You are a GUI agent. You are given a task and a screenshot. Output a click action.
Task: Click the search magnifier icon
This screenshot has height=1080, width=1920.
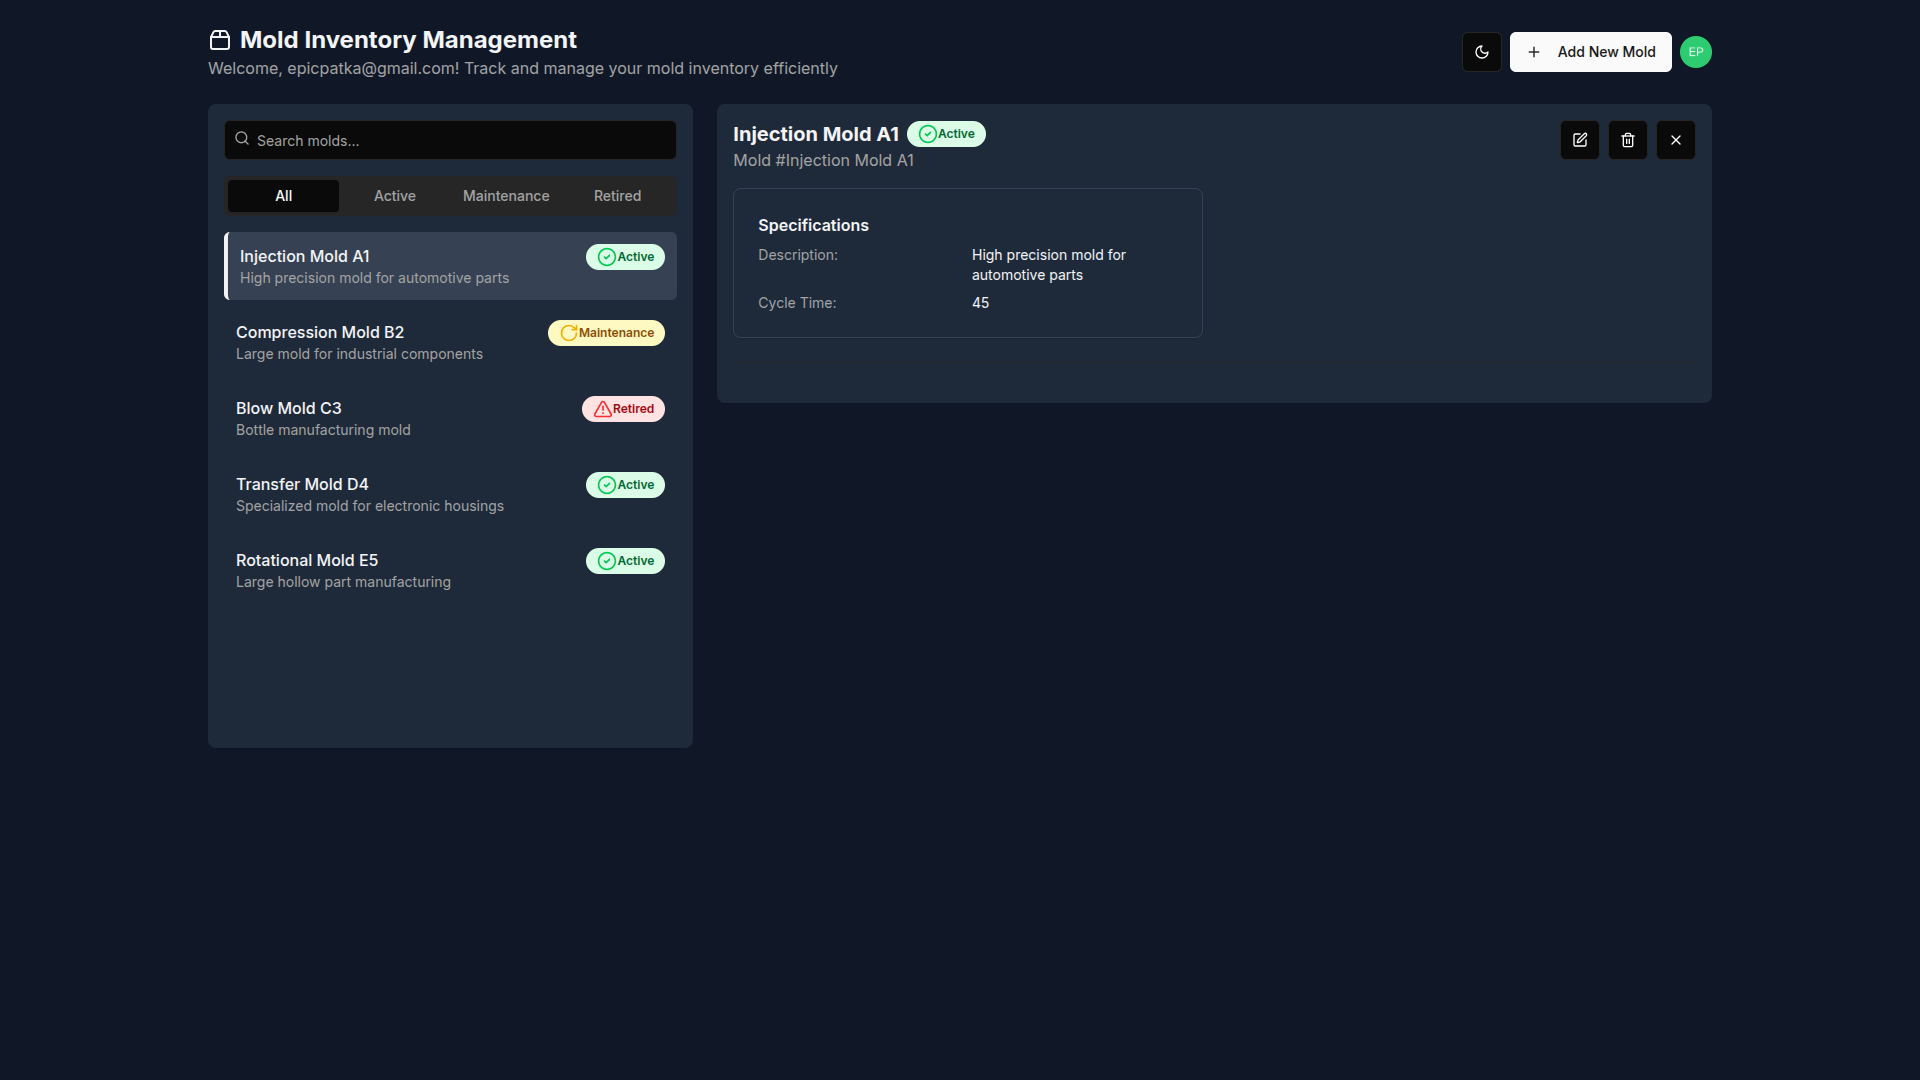242,139
